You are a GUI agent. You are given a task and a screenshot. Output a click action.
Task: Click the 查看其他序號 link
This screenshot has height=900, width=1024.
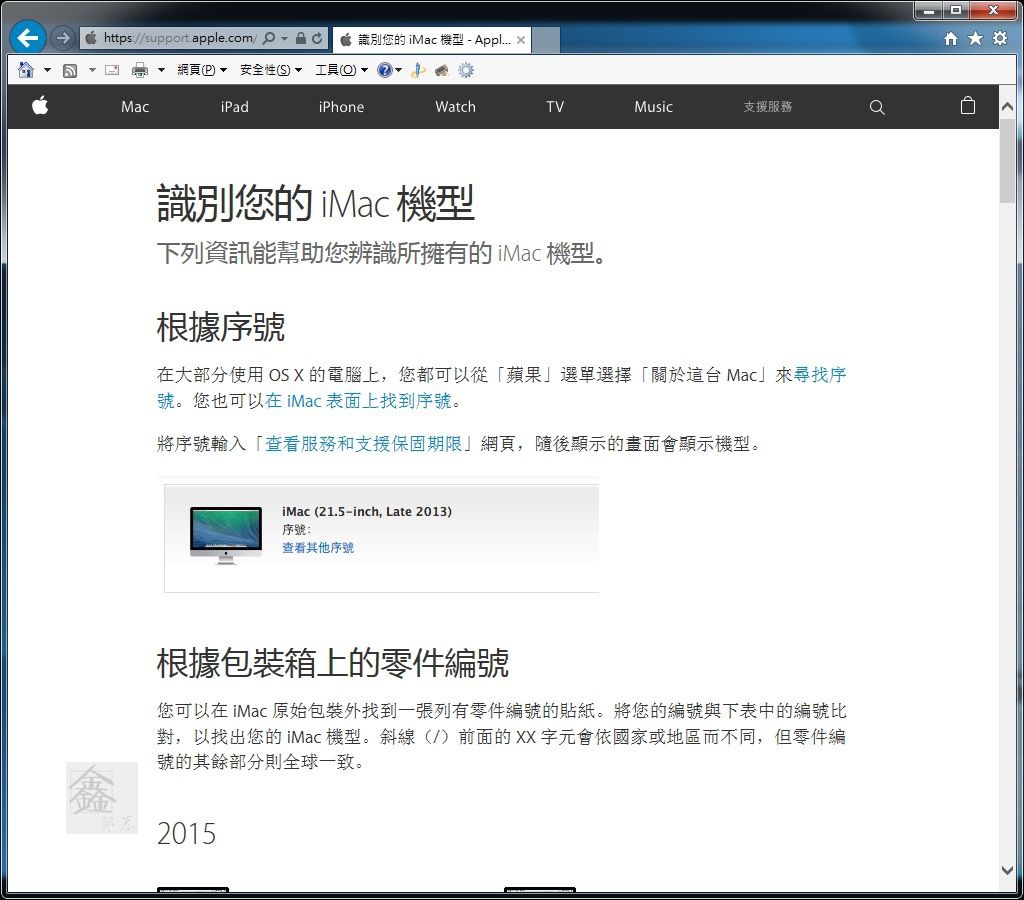318,547
